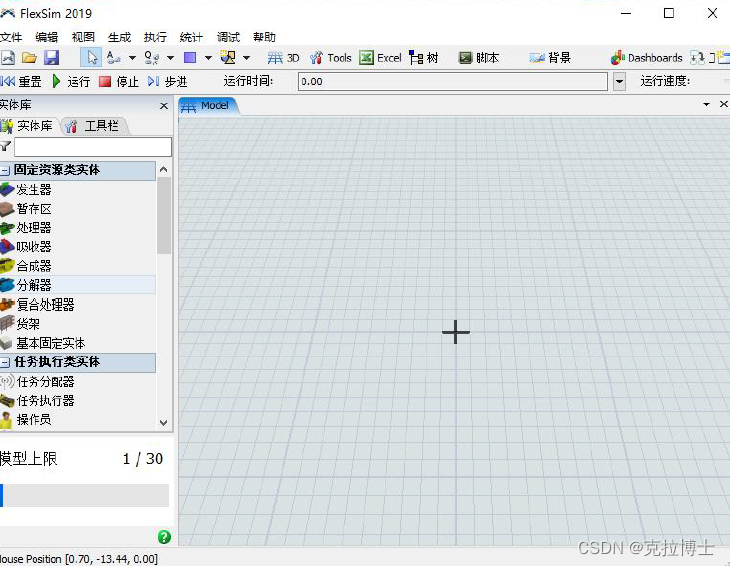Open the Excel interface
Viewport: 730px width, 566px height.
click(x=380, y=58)
